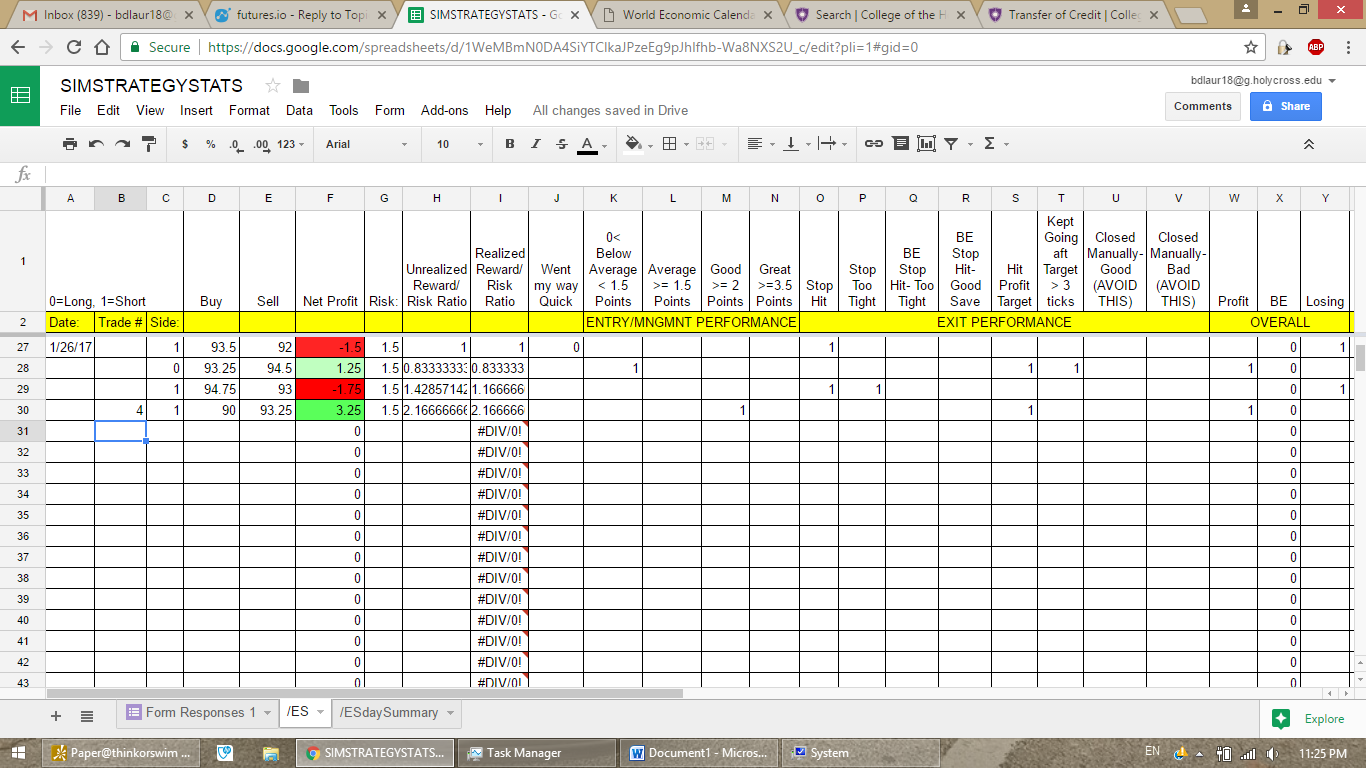The image size is (1366, 768).
Task: Open the Data menu
Action: click(299, 110)
